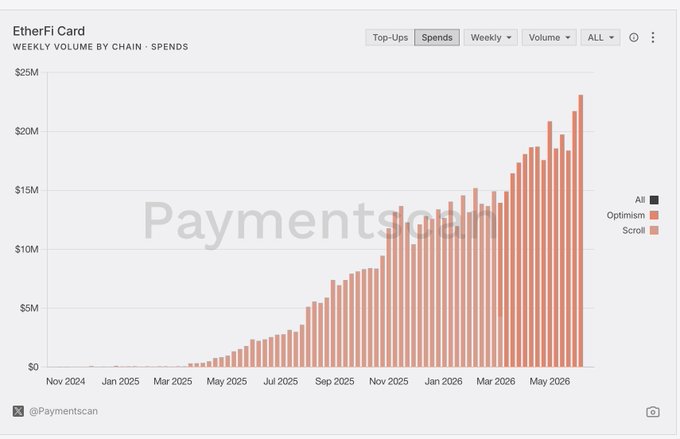Open the three-dot more options menu
The image size is (680, 439).
[653, 37]
